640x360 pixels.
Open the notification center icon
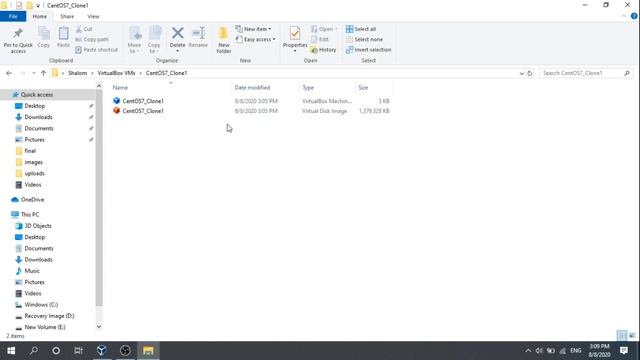(x=624, y=351)
